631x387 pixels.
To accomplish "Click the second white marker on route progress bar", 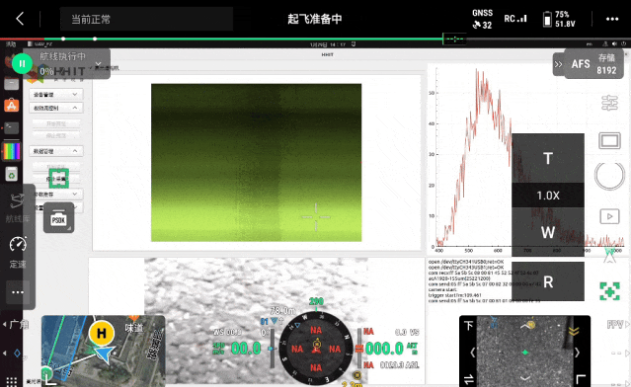I will pos(95,39).
